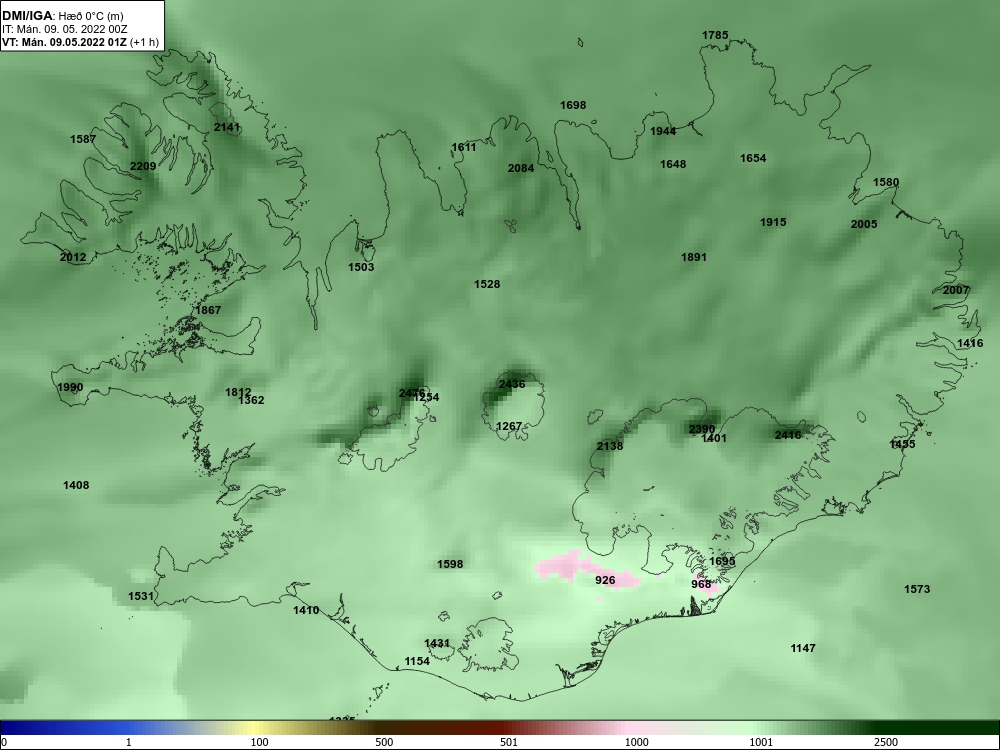This screenshot has height=750, width=1000.
Task: Click the legend label 1001
Action: [x=761, y=743]
